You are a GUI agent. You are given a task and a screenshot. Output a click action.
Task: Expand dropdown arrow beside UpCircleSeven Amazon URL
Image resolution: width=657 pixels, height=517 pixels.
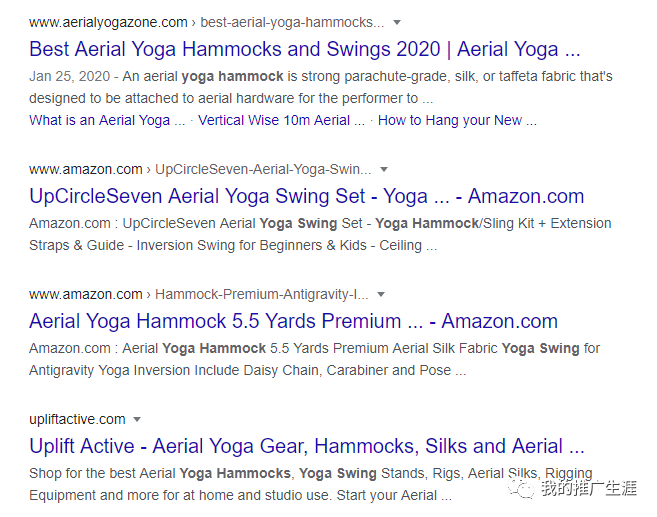pos(384,169)
